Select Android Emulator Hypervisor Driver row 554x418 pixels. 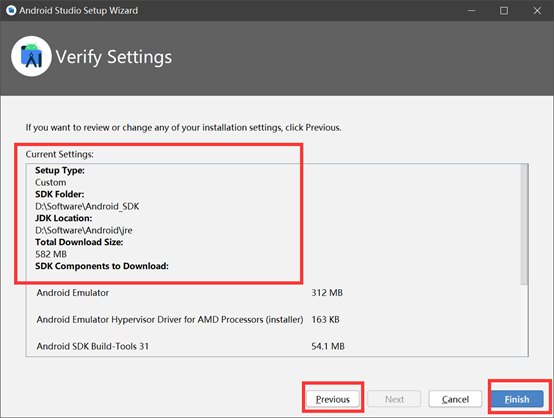[x=188, y=319]
